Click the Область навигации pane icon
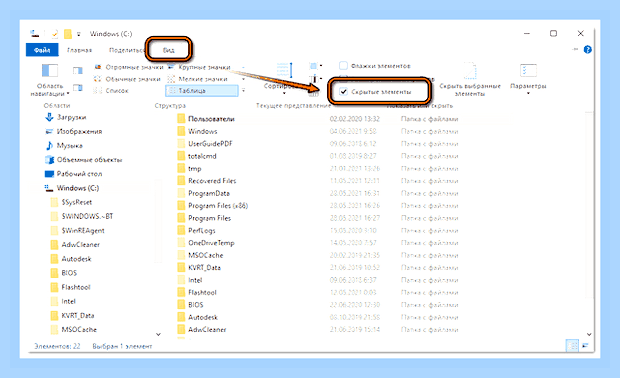The image size is (620, 378). [x=50, y=71]
